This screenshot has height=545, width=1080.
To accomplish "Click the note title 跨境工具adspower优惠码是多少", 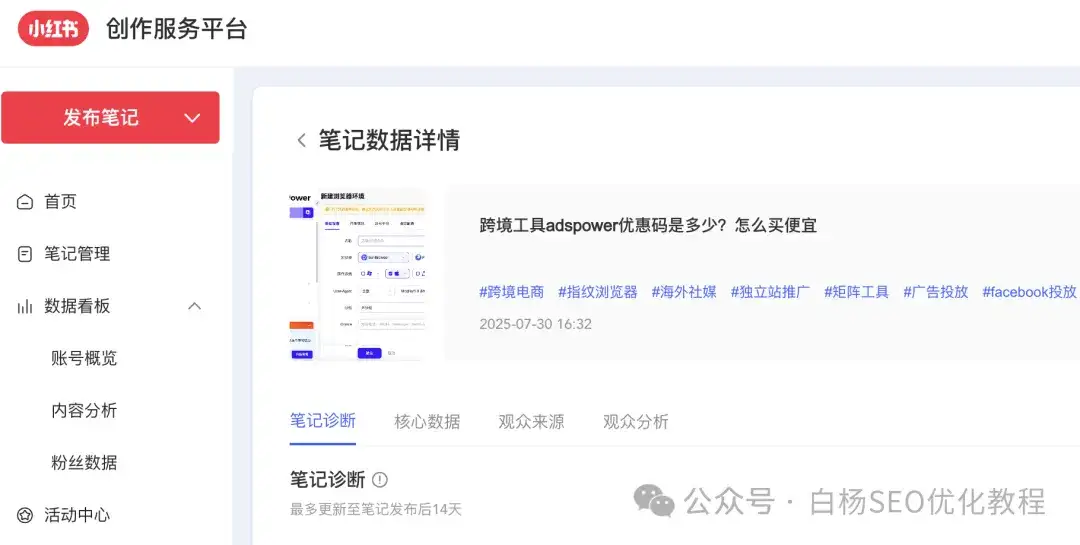I will 648,225.
